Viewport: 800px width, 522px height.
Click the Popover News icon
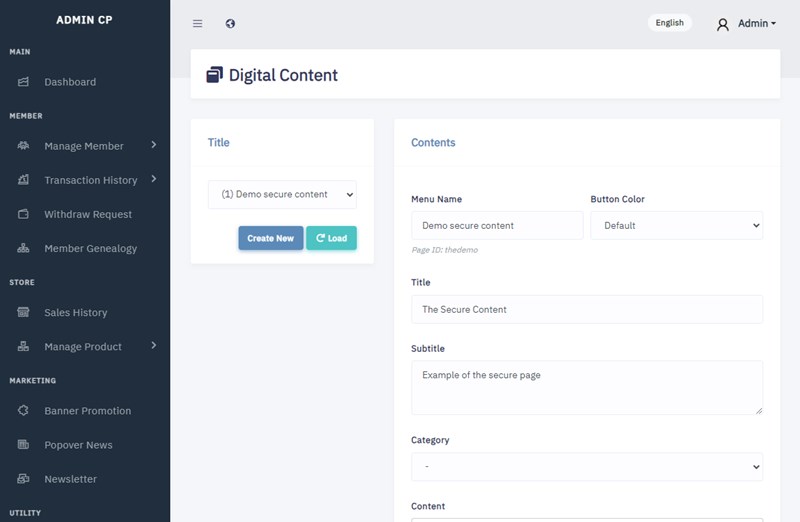23,444
